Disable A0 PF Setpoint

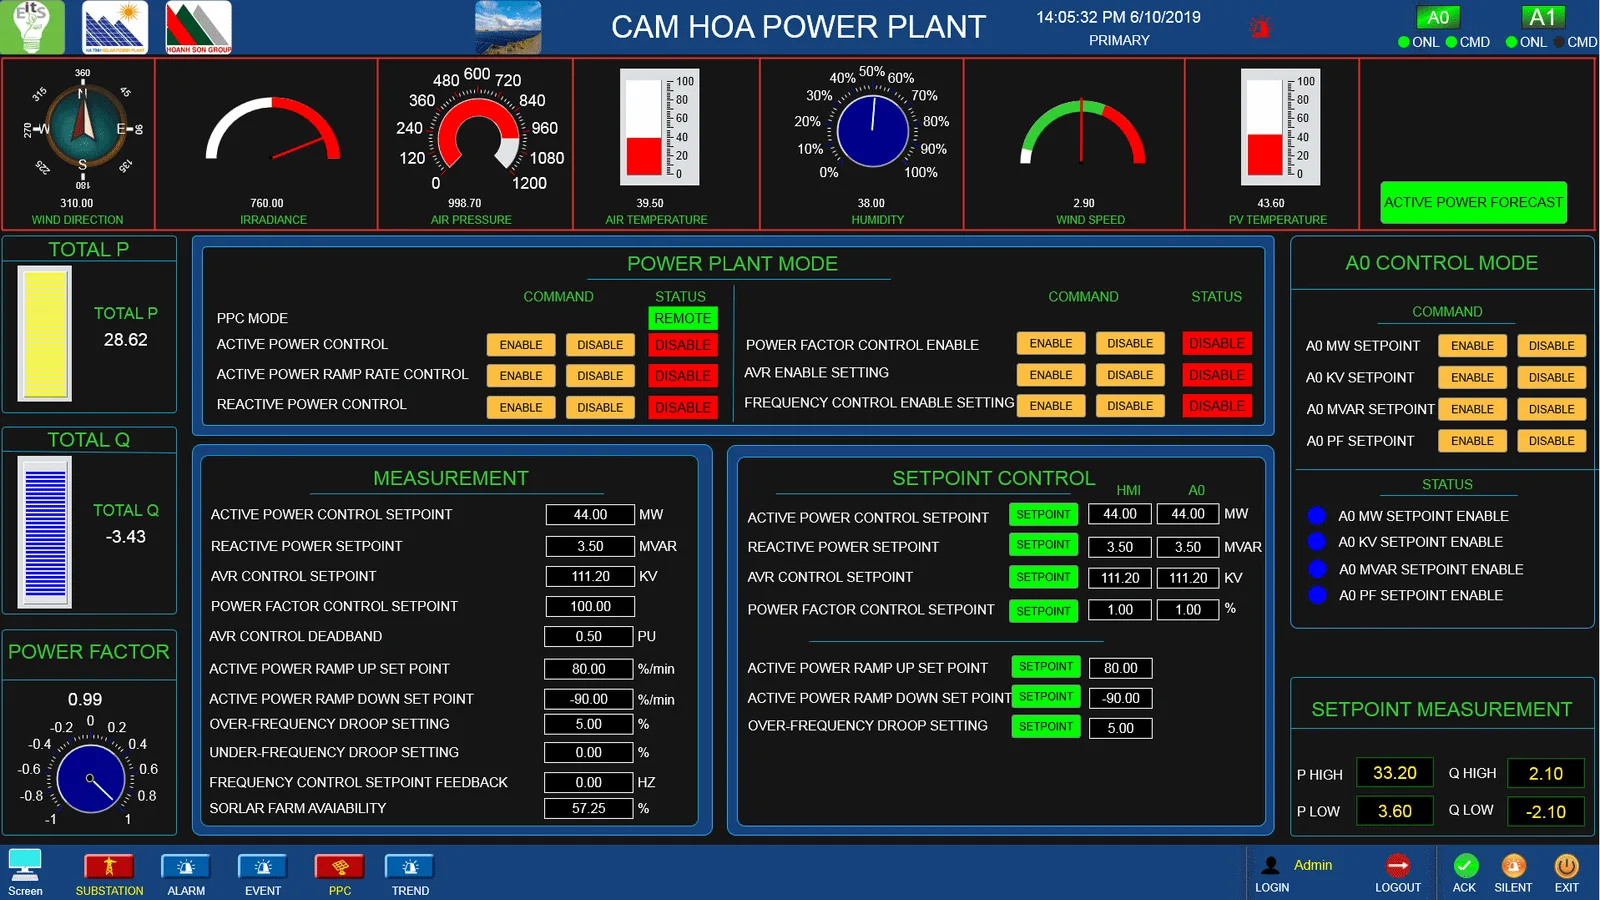coord(1551,441)
